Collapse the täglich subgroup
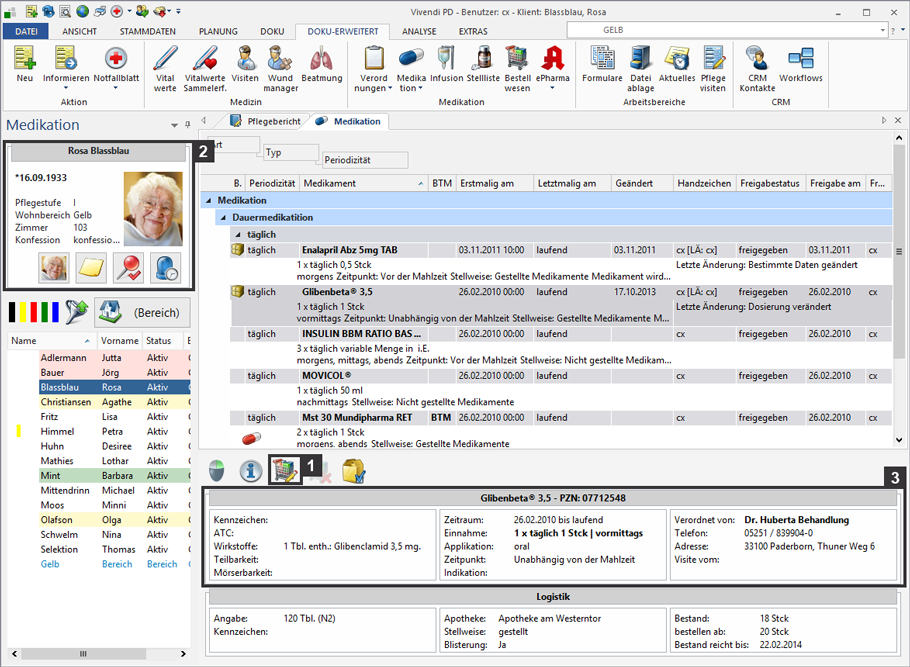 pyautogui.click(x=238, y=234)
